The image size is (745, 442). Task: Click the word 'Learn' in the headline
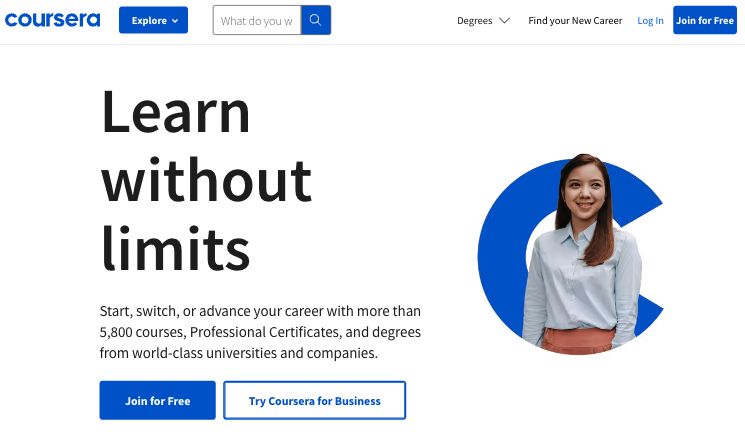tap(175, 112)
